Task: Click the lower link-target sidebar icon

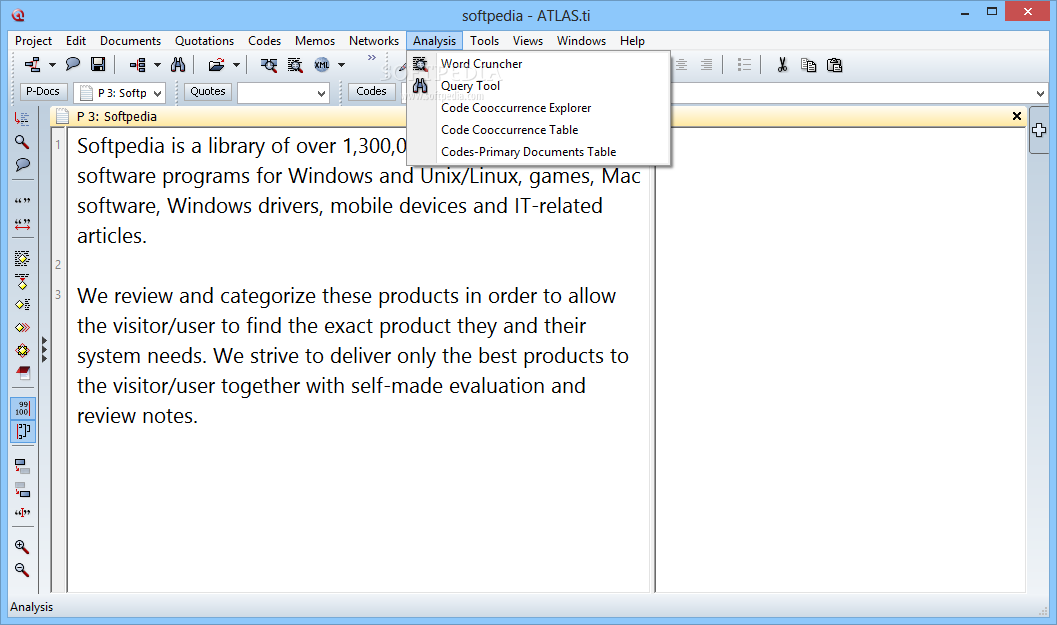Action: [x=22, y=489]
